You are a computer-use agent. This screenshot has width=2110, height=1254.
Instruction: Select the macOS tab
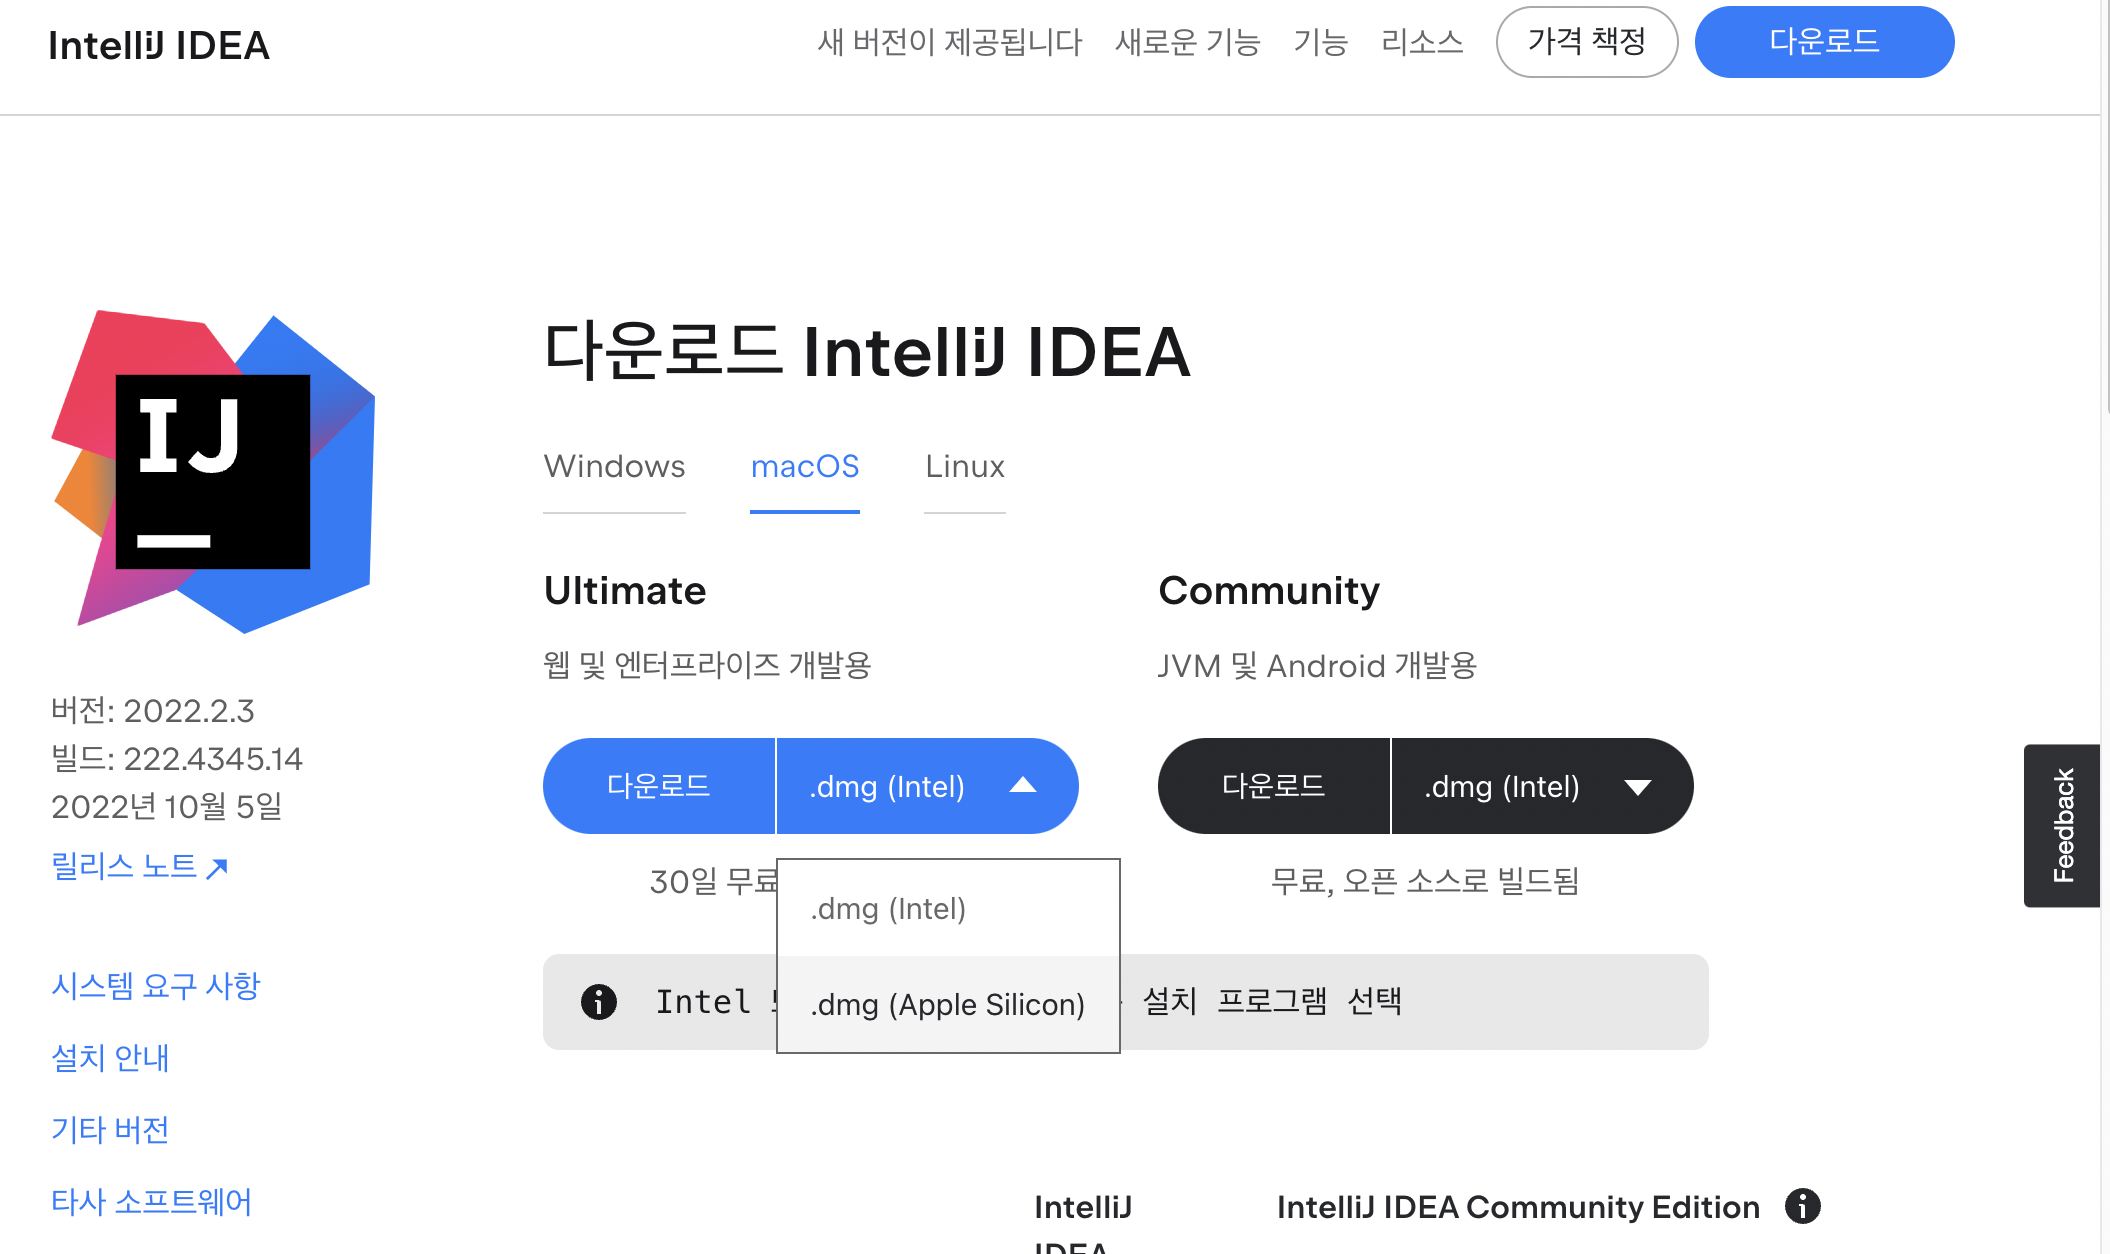(x=804, y=467)
